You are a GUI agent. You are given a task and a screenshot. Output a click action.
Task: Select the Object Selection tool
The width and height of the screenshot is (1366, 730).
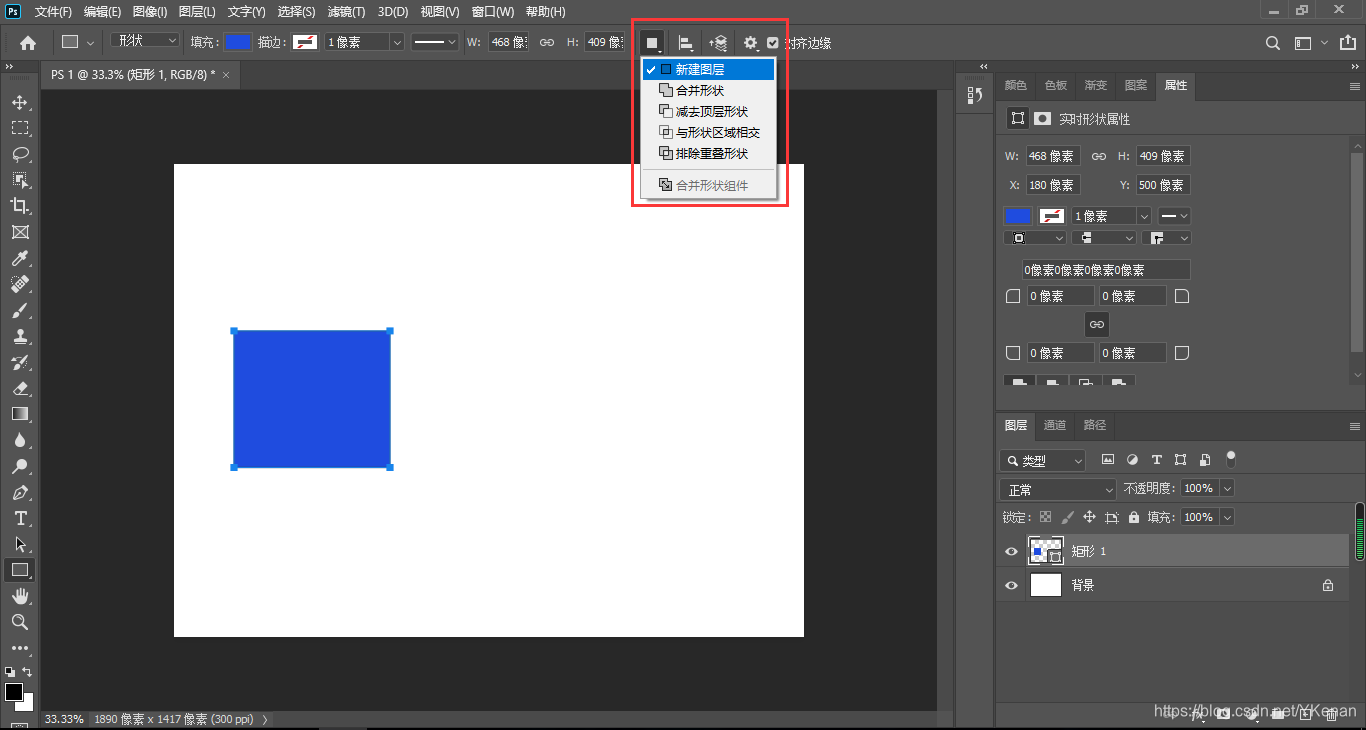[x=19, y=180]
